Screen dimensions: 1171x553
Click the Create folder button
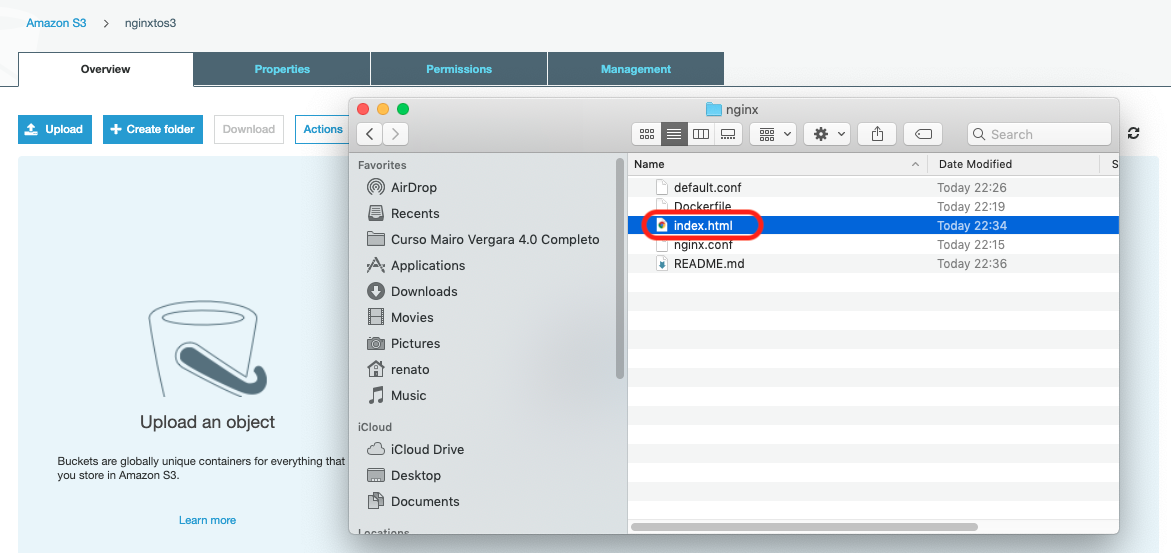coord(153,129)
